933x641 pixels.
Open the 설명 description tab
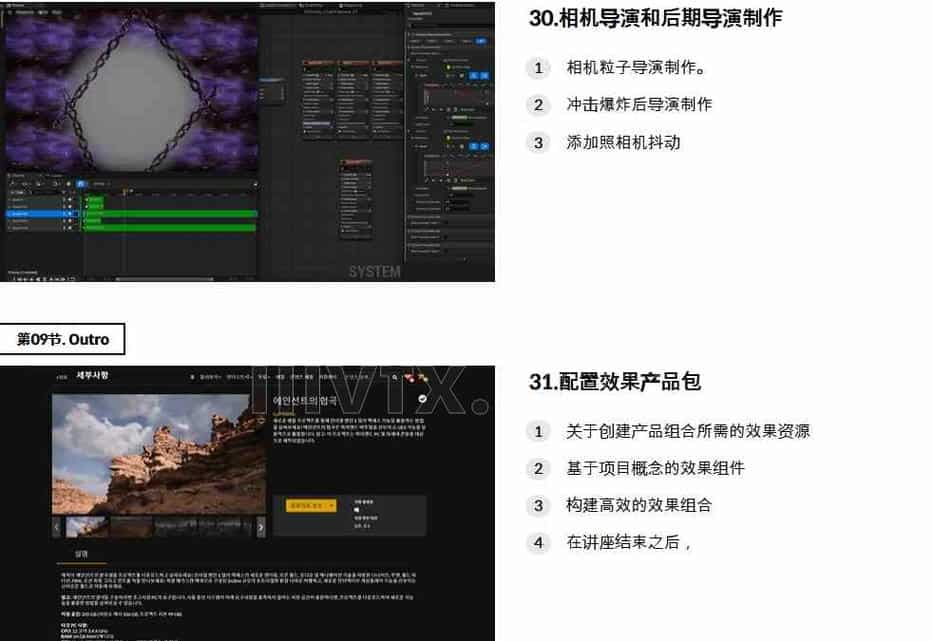pyautogui.click(x=82, y=553)
